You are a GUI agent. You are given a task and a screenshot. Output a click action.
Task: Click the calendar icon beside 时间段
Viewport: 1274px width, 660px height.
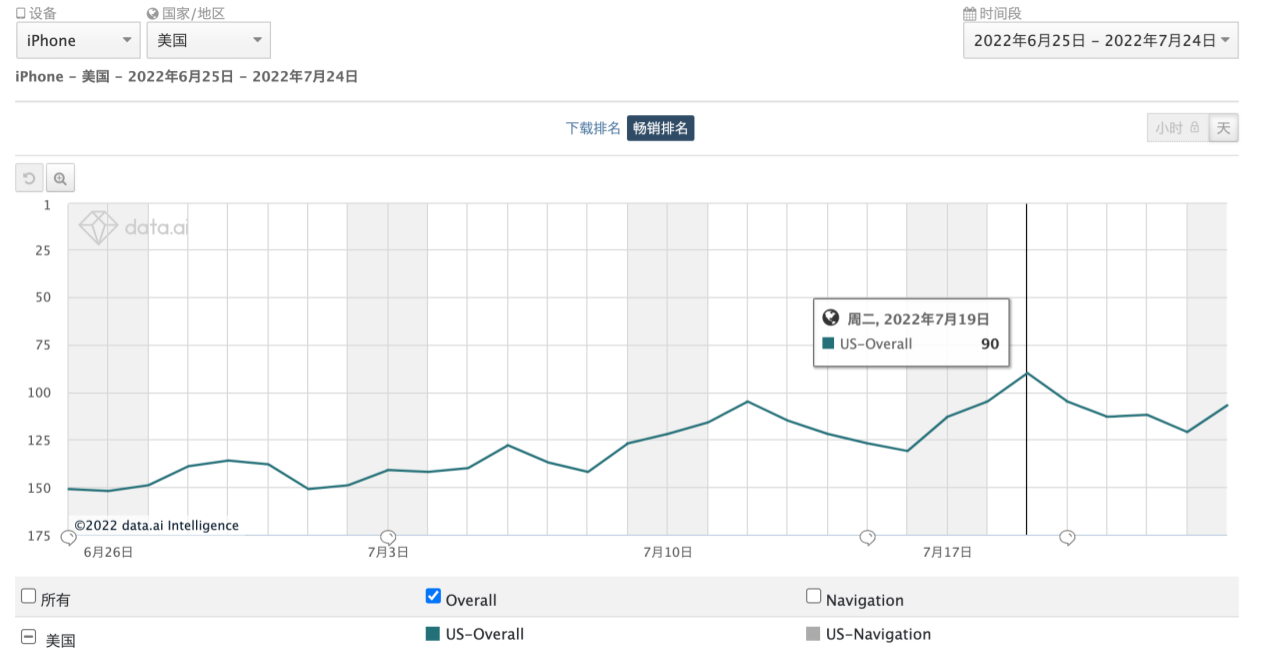tap(969, 14)
